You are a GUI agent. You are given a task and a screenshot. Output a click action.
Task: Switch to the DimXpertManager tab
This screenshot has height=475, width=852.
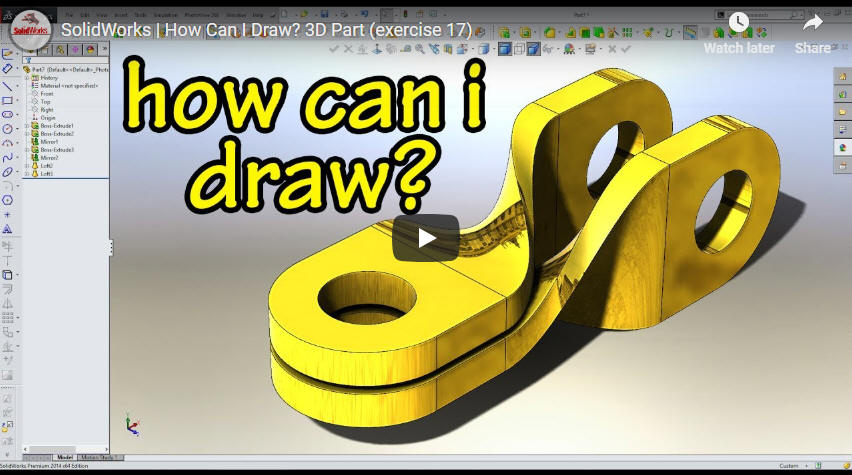75,49
